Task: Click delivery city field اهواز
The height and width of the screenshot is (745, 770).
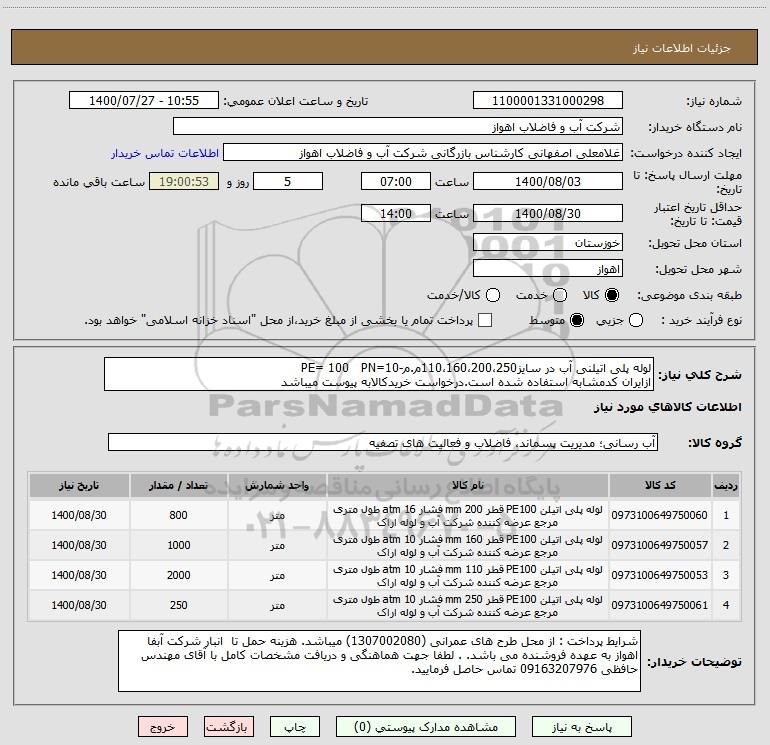Action: point(548,269)
